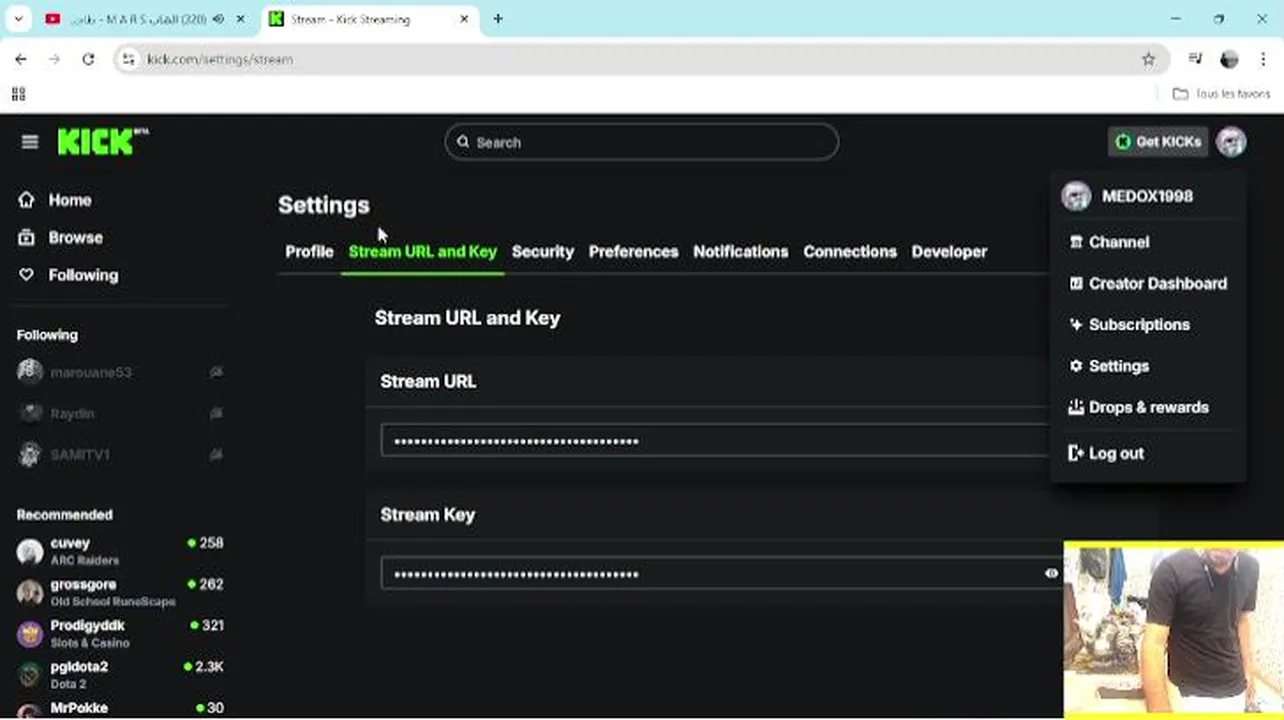This screenshot has width=1284, height=720.
Task: Open the Chrome profile icon
Action: click(x=1229, y=59)
